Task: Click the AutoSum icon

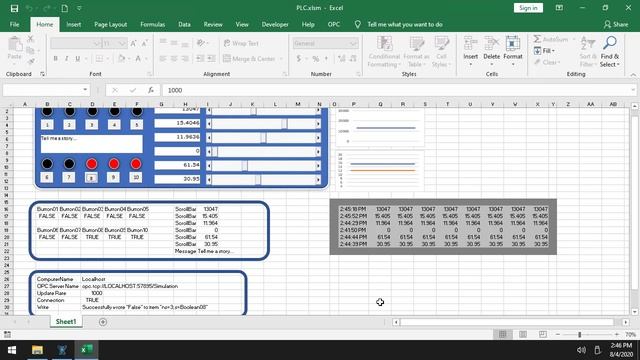Action: click(x=537, y=39)
